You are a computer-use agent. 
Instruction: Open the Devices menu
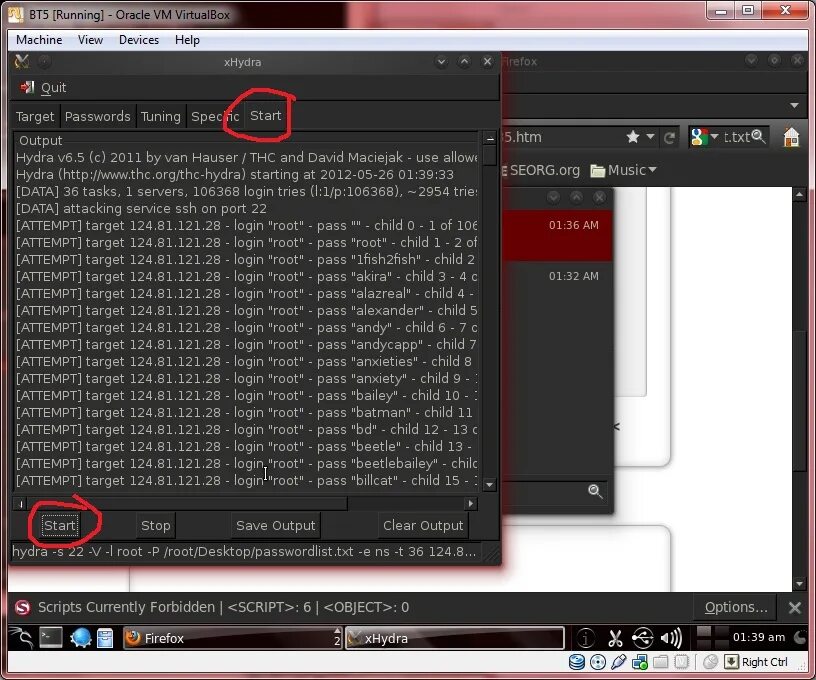[139, 40]
